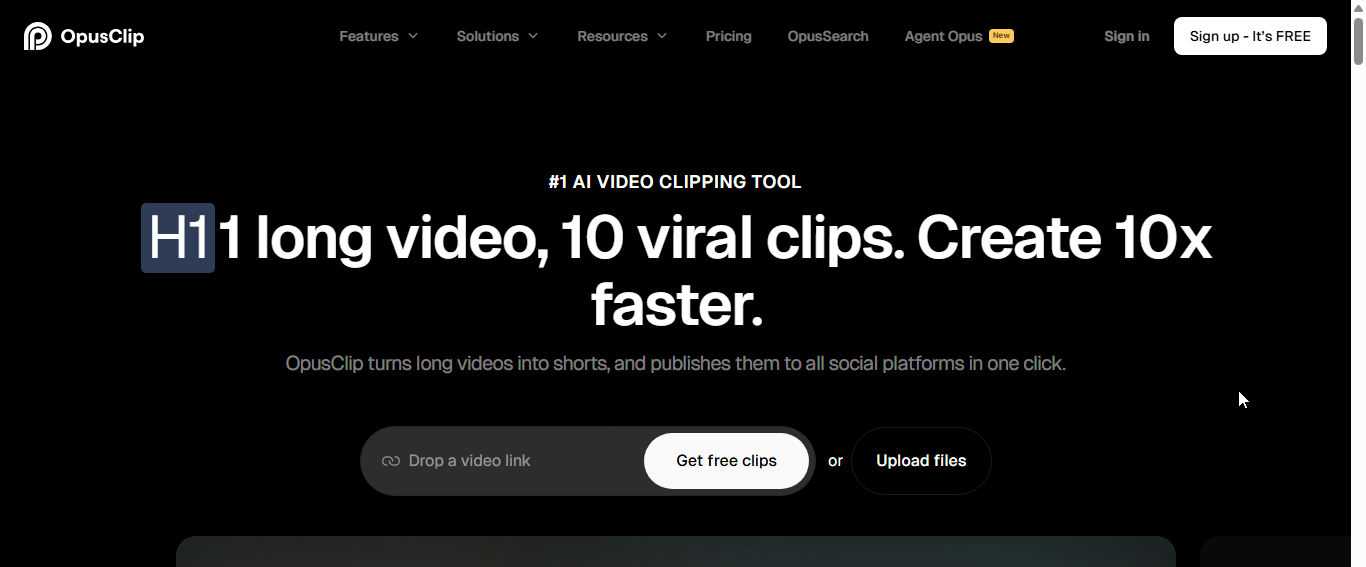Go to the Pricing page
Viewport: 1366px width, 567px height.
[729, 36]
